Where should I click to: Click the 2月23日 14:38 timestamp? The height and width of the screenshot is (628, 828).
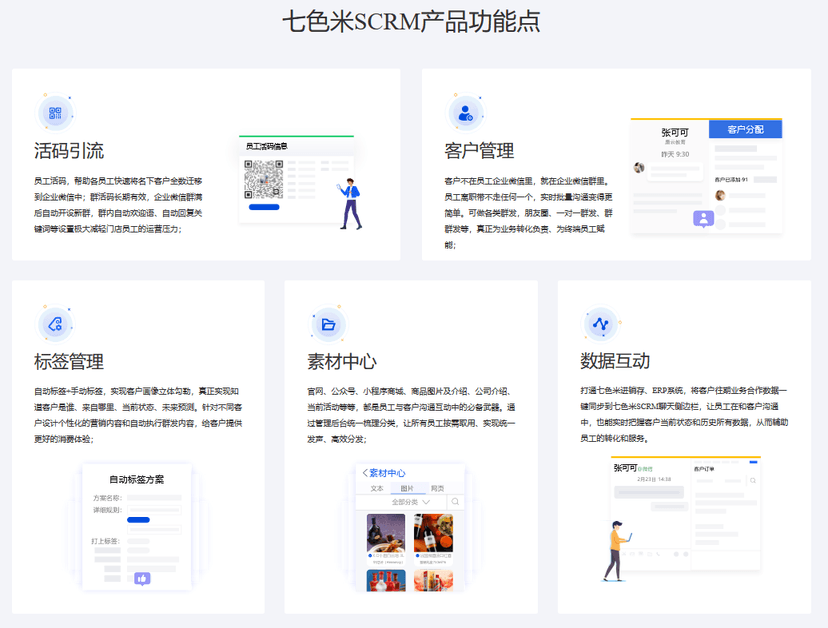click(654, 479)
